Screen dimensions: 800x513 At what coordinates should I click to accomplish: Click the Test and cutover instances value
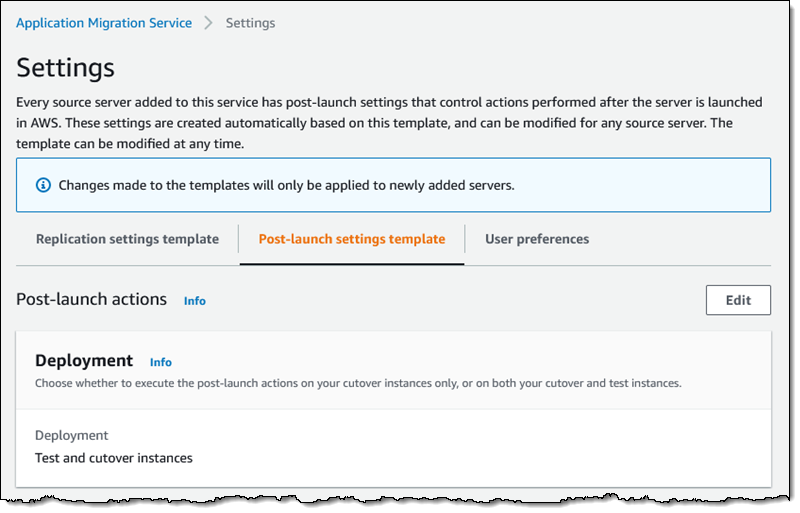(x=113, y=458)
